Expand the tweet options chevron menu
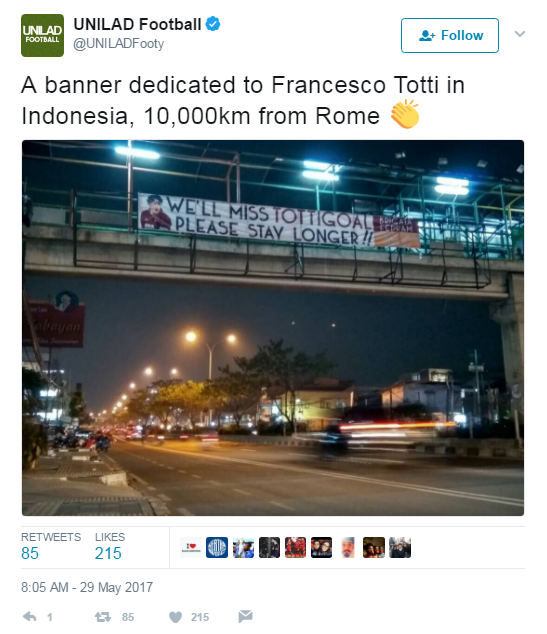This screenshot has height=634, width=547. 520,34
